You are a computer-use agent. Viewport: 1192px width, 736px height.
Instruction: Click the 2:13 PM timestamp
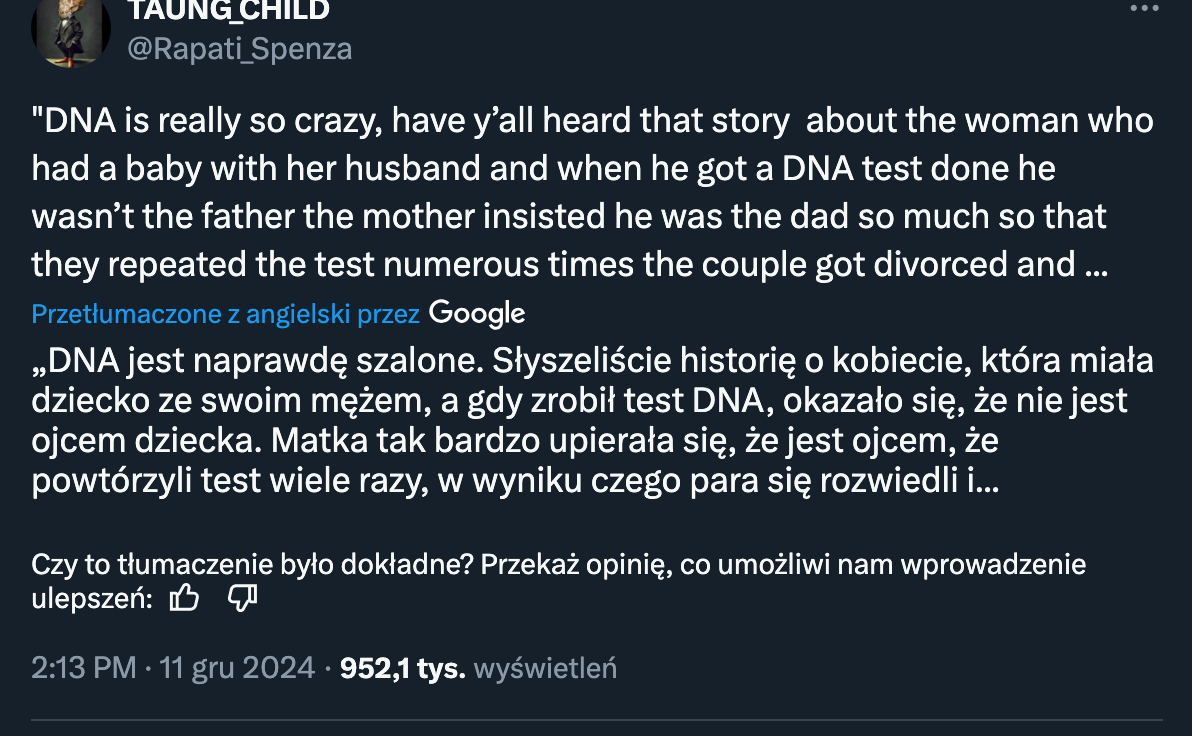point(84,668)
